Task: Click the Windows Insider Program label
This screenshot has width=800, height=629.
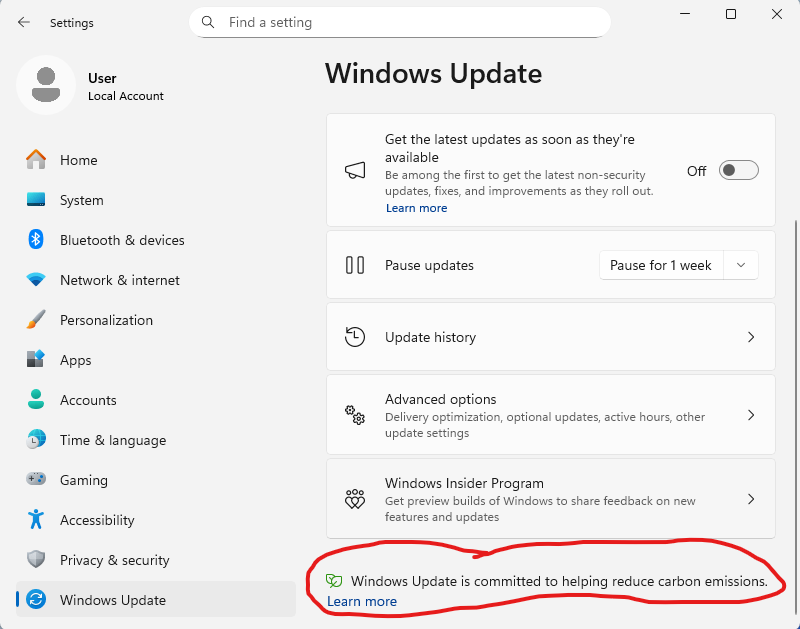Action: point(464,483)
